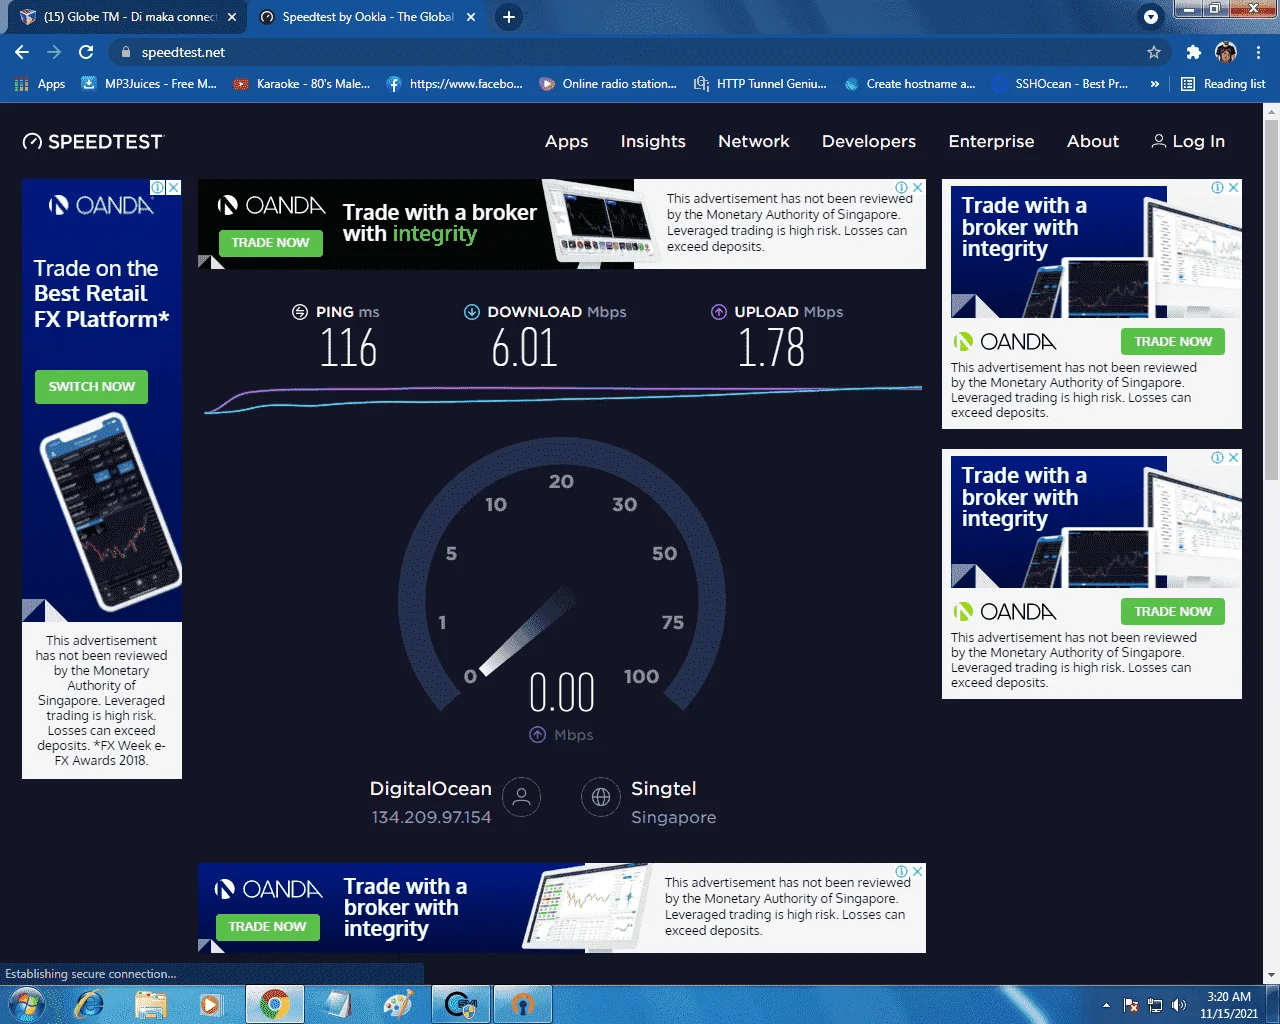The height and width of the screenshot is (1024, 1280).
Task: Open Karaoke 80's Male bookmark
Action: pos(302,84)
